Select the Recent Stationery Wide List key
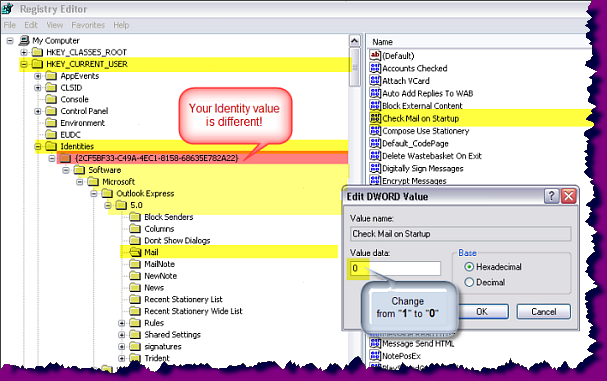607x381 pixels. [193, 311]
